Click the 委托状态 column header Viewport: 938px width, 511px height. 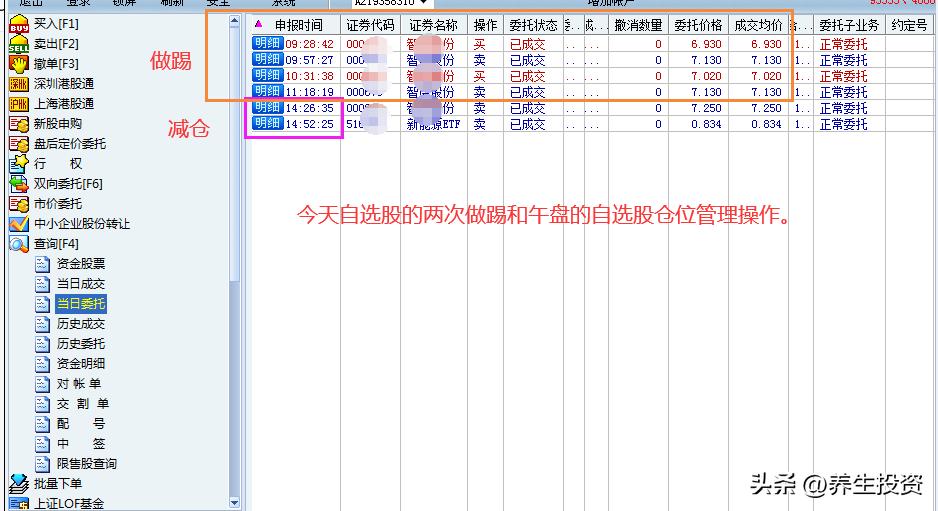[x=533, y=25]
